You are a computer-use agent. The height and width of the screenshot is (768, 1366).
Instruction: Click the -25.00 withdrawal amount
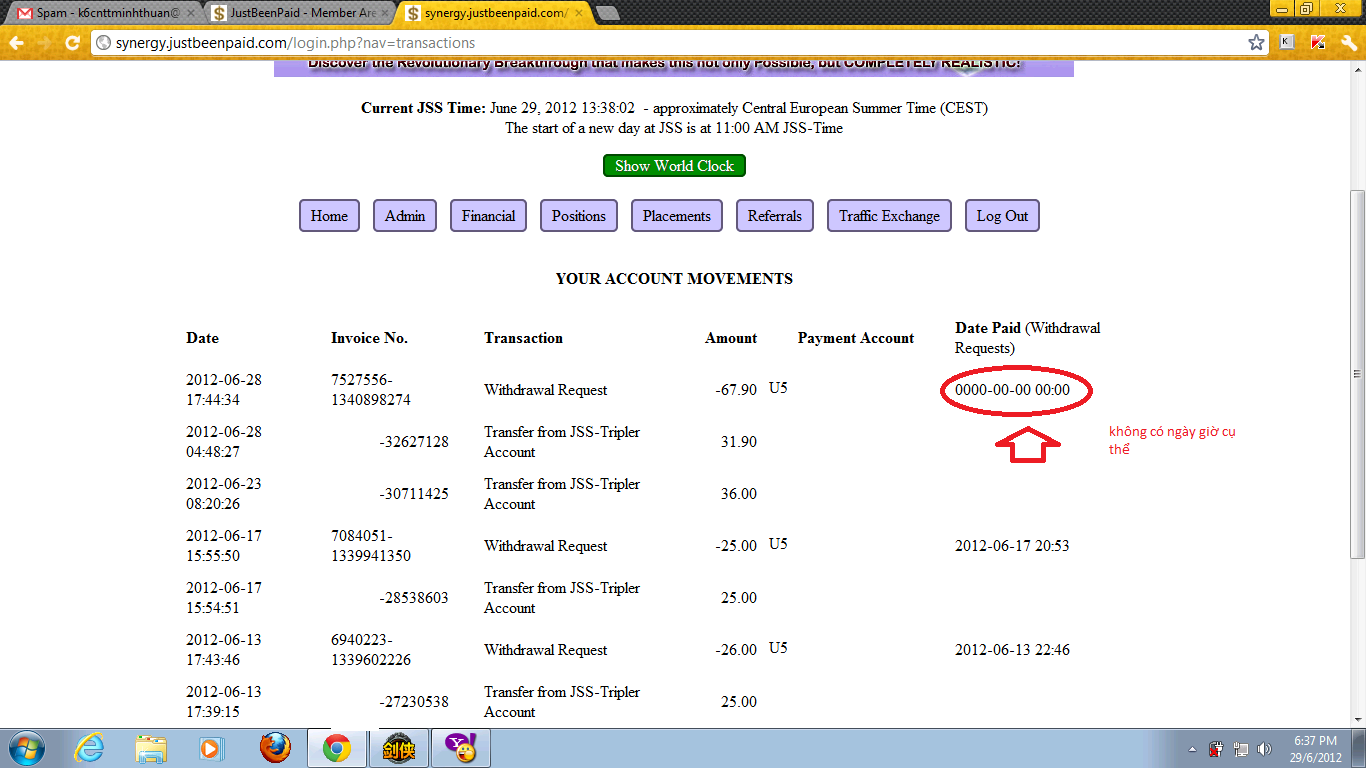[x=735, y=546]
